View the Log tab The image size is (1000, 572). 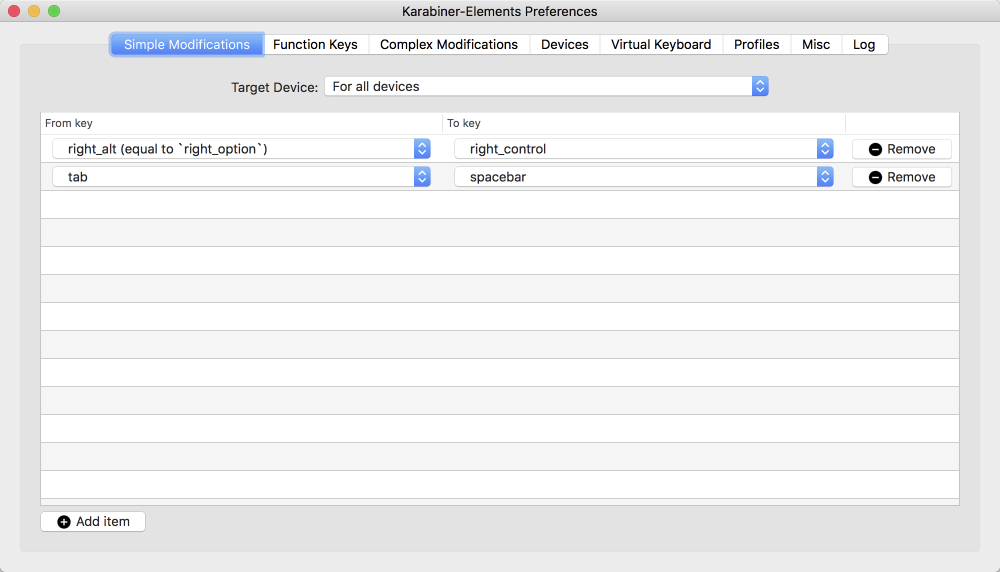click(x=864, y=45)
